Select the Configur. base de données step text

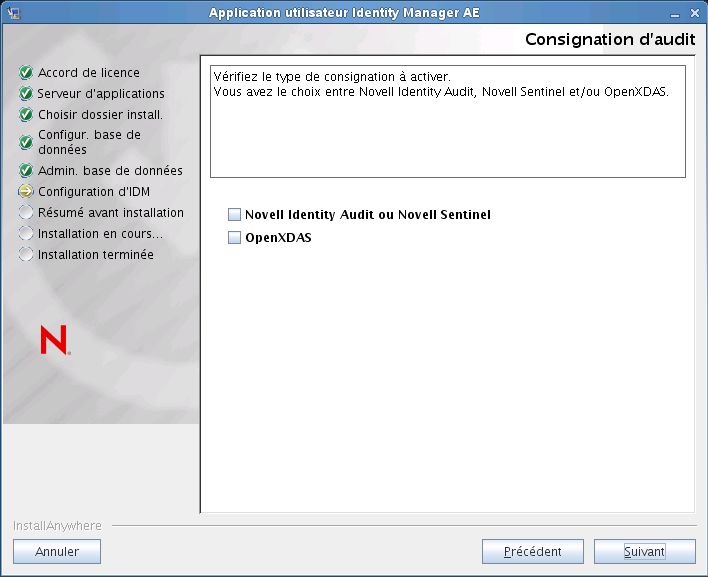(x=89, y=142)
